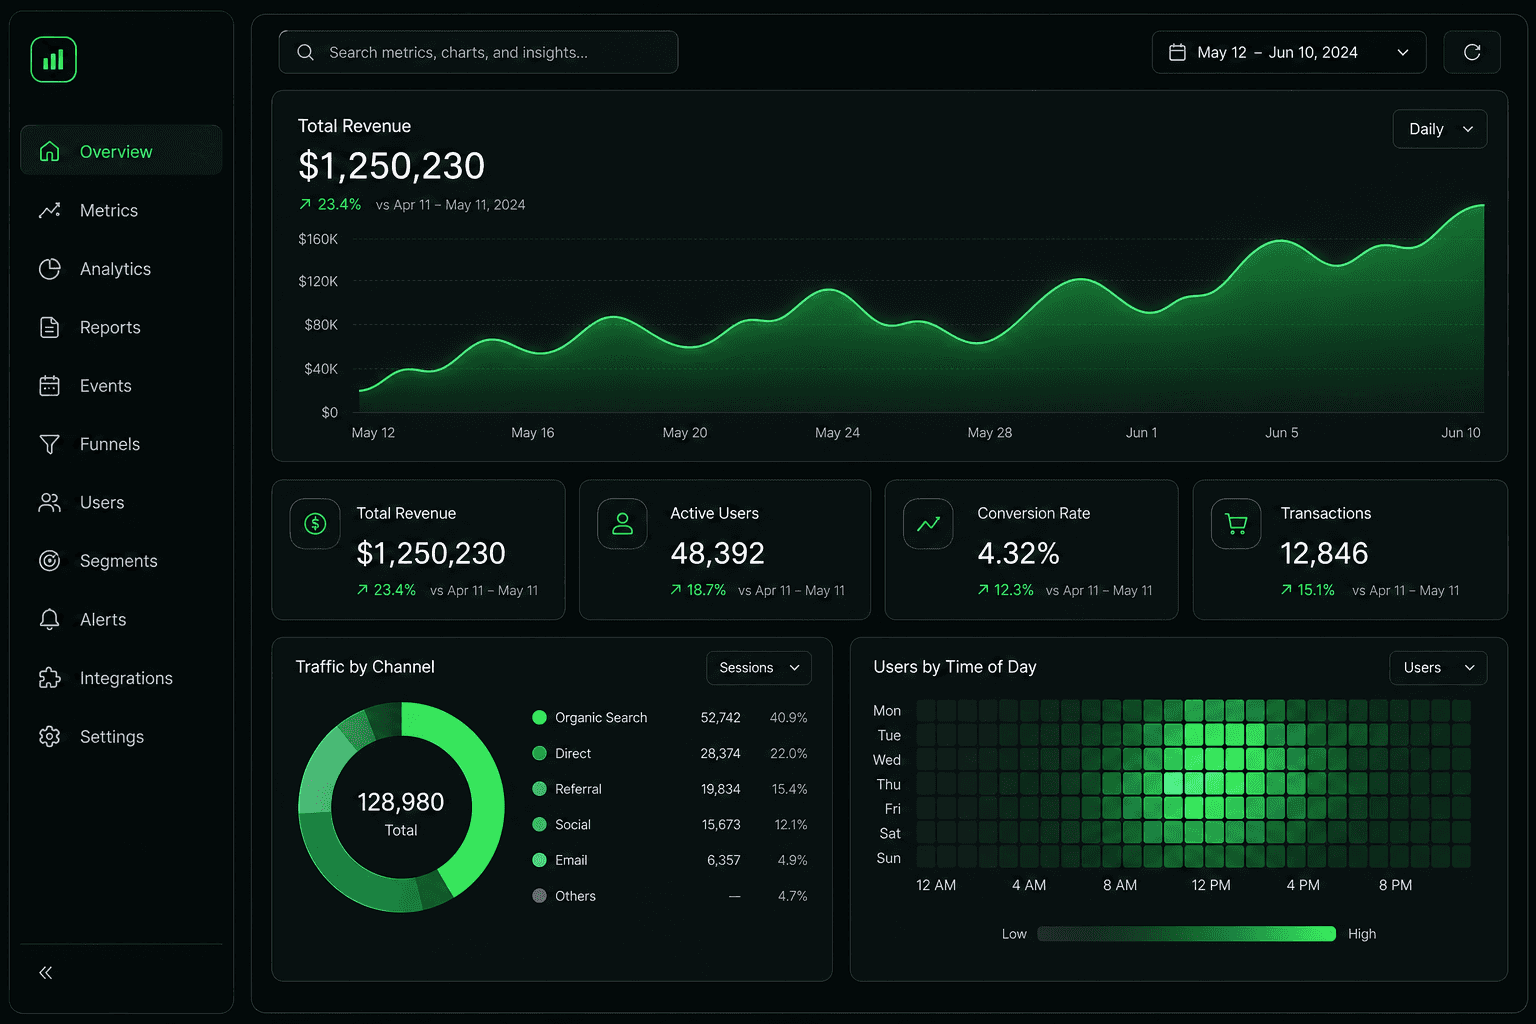Open the Overview menu item
Viewport: 1536px width, 1024px height.
tap(121, 152)
